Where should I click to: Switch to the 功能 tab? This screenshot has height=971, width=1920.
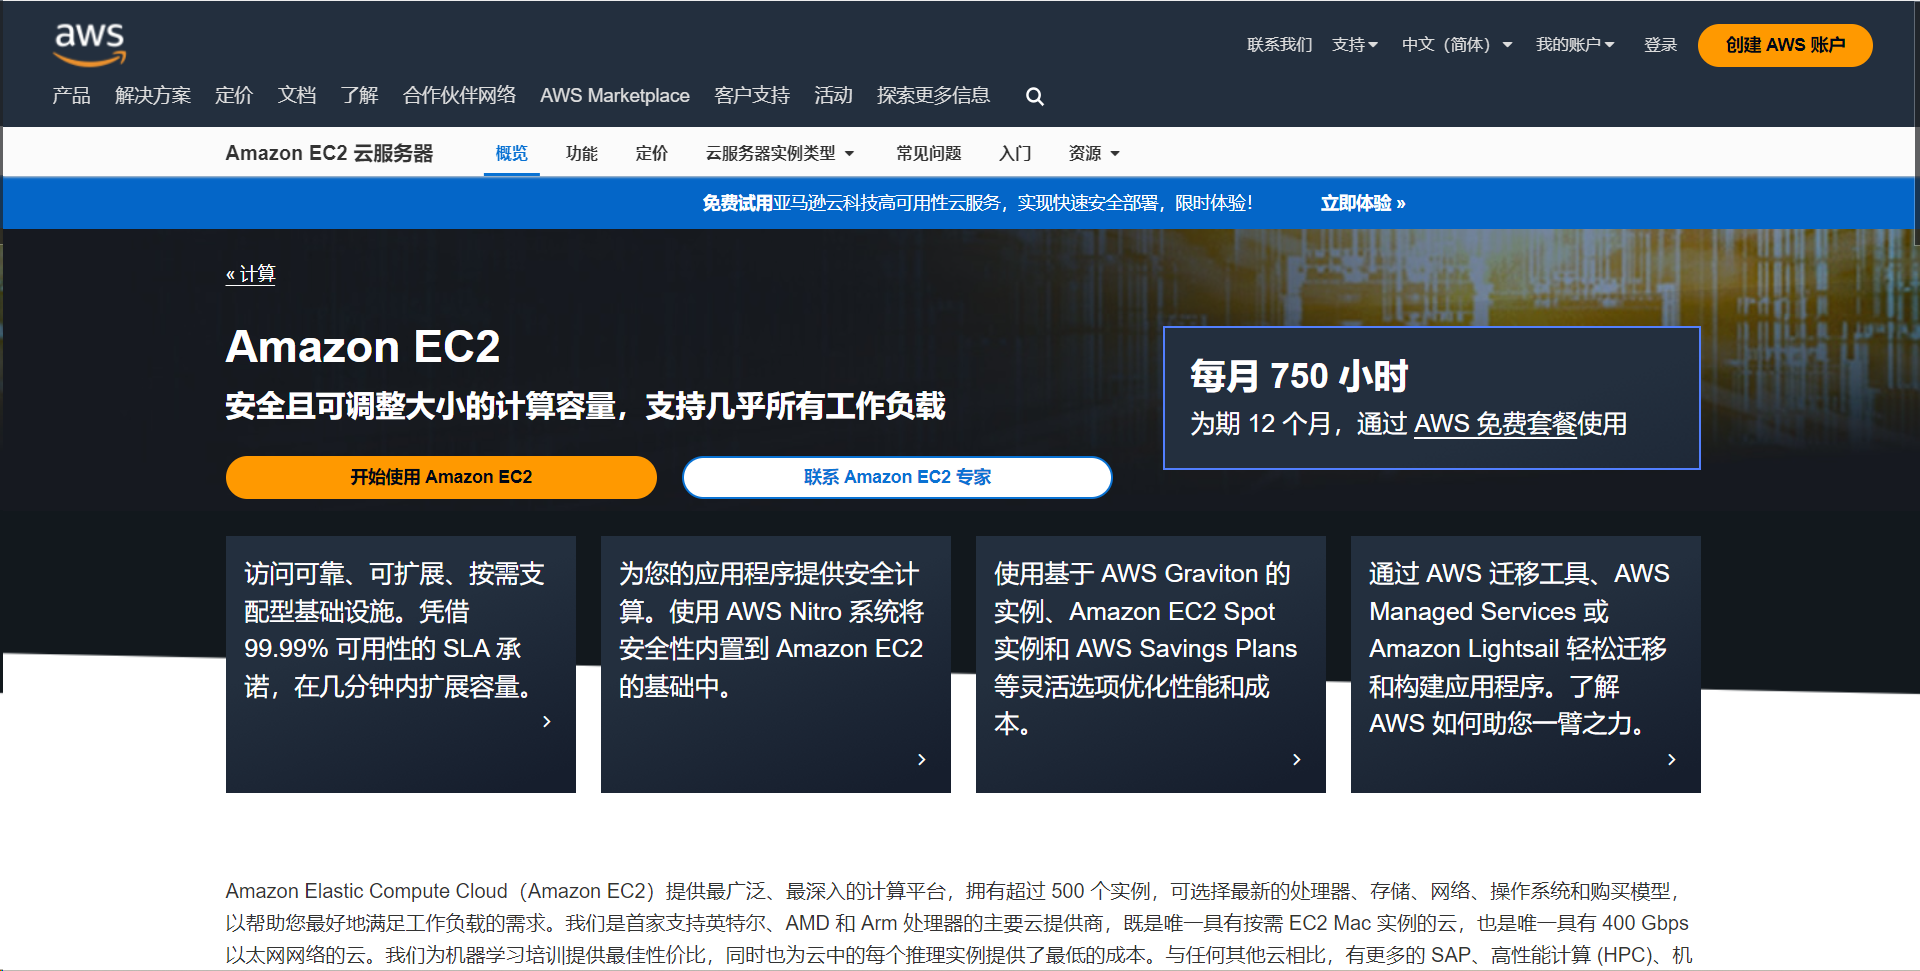coord(582,153)
